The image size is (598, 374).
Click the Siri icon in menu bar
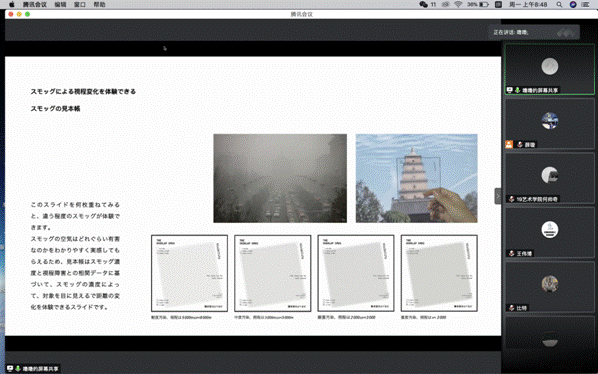(x=573, y=5)
